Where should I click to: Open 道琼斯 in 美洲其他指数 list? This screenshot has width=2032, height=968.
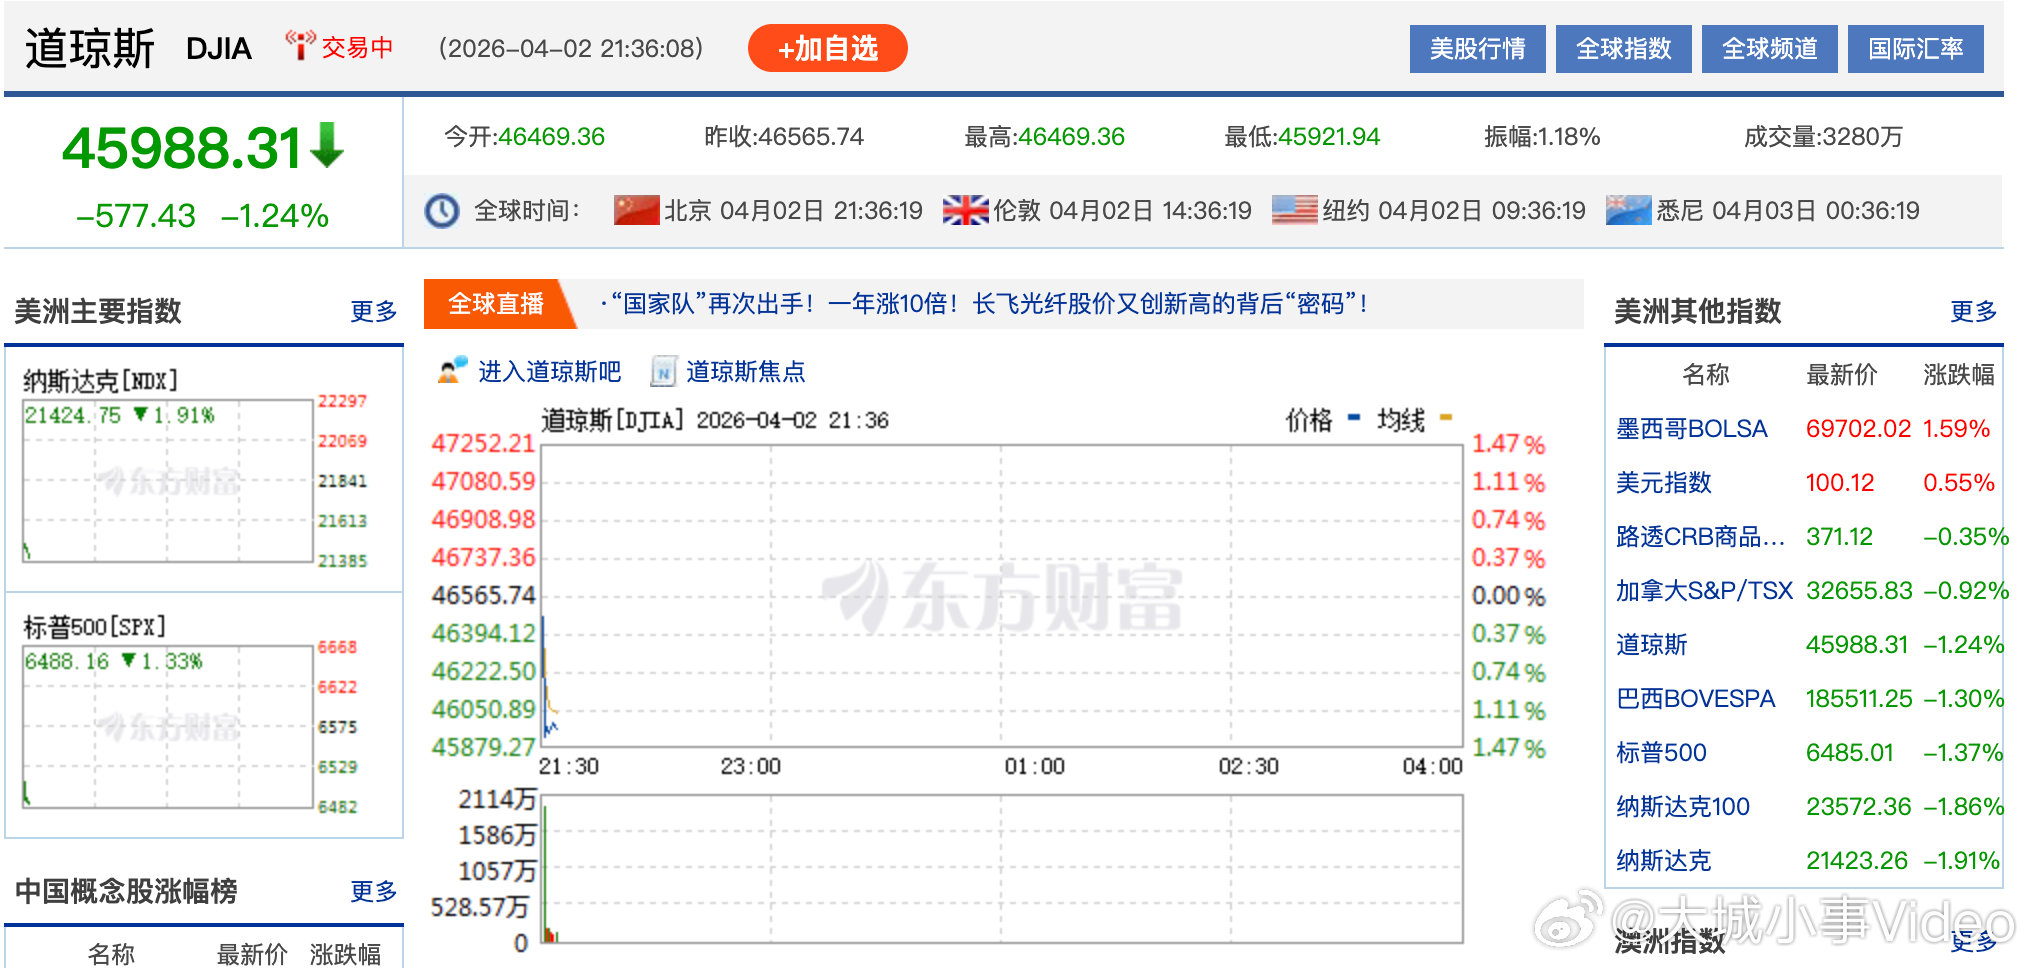1651,645
